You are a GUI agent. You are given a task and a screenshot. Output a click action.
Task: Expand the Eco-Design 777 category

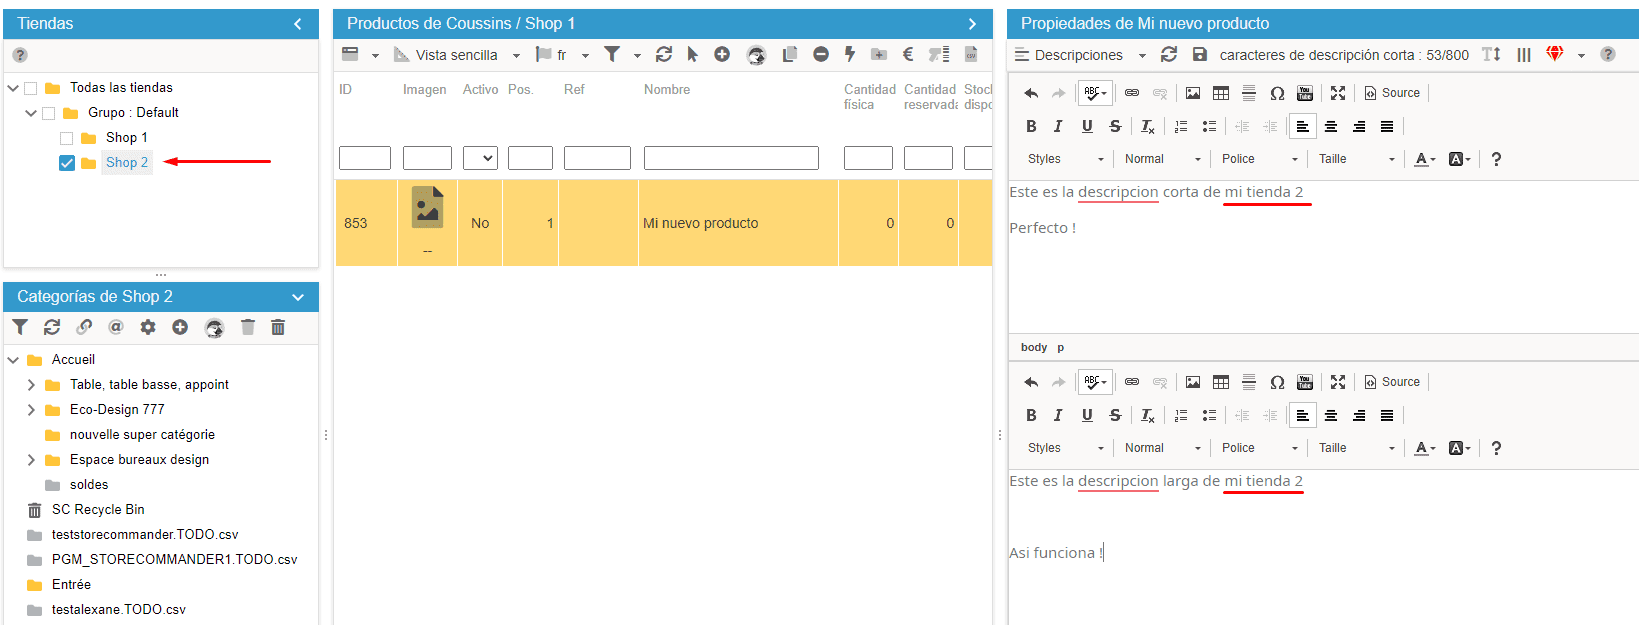point(31,410)
